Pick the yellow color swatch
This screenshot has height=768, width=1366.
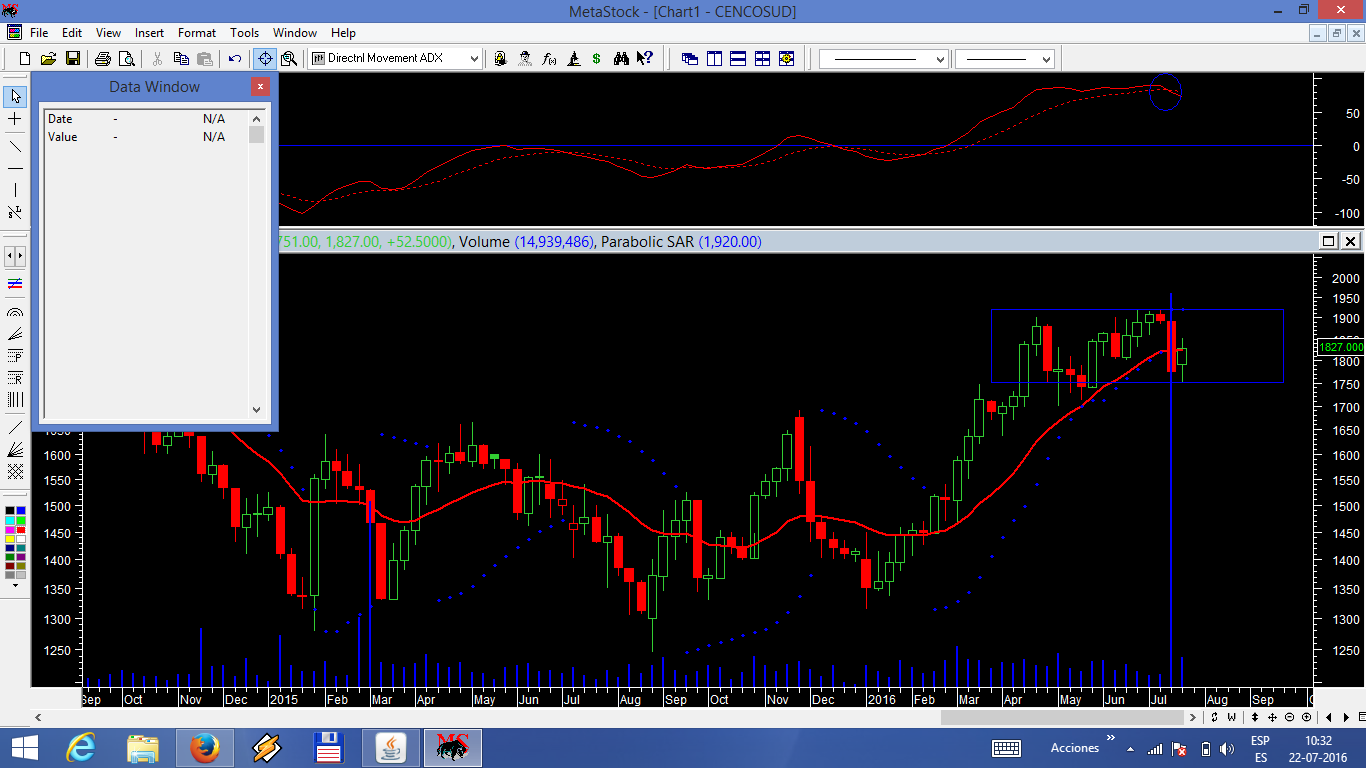[10, 539]
